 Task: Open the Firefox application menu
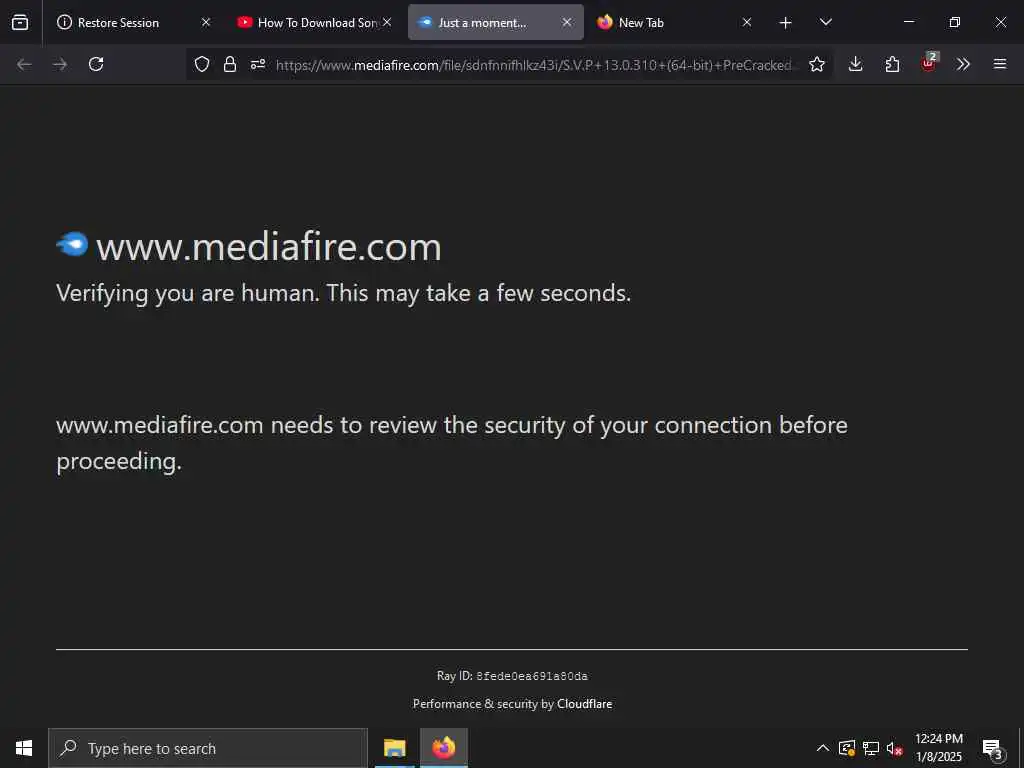(x=1000, y=64)
